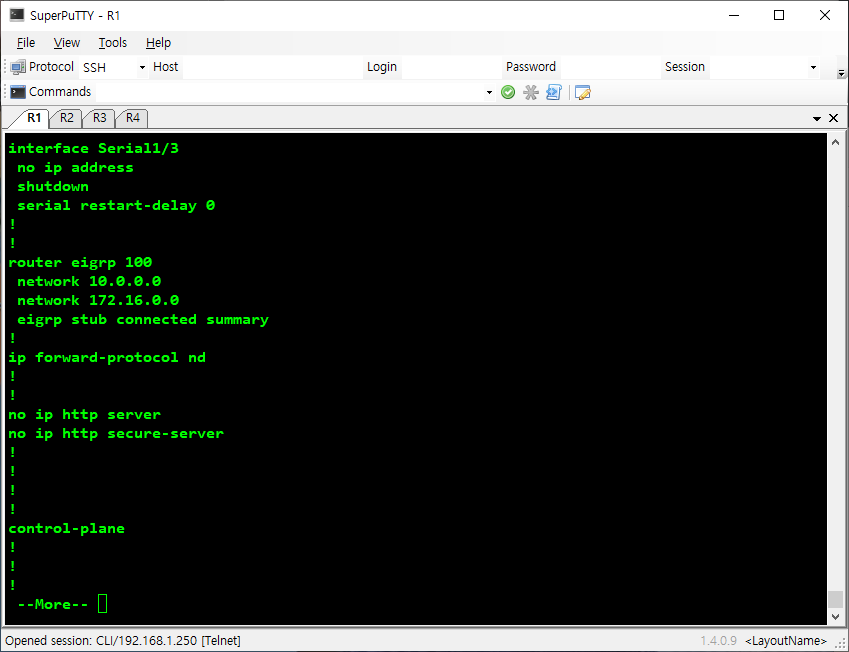The width and height of the screenshot is (849, 652).
Task: Click the Protocol toolbar monitor icon
Action: click(18, 67)
